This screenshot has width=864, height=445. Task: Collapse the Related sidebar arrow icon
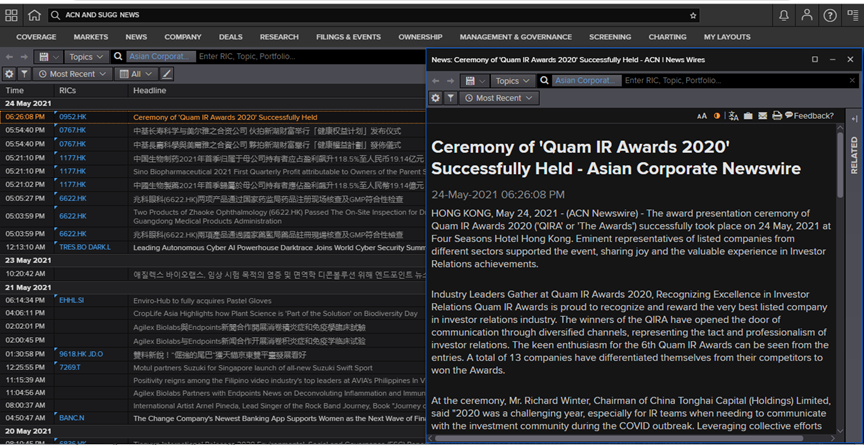[854, 119]
